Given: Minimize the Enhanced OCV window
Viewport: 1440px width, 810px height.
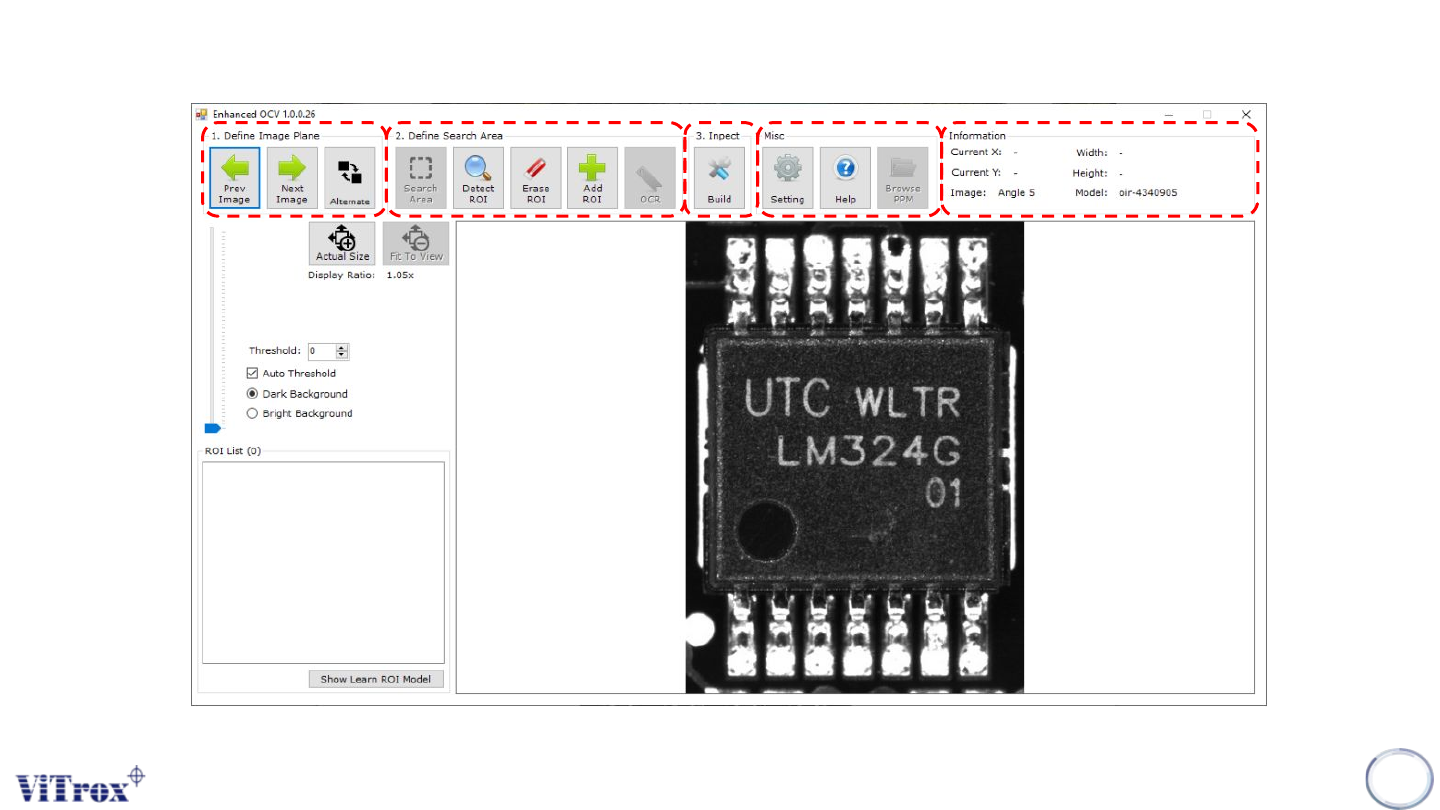Looking at the screenshot, I should 1169,115.
